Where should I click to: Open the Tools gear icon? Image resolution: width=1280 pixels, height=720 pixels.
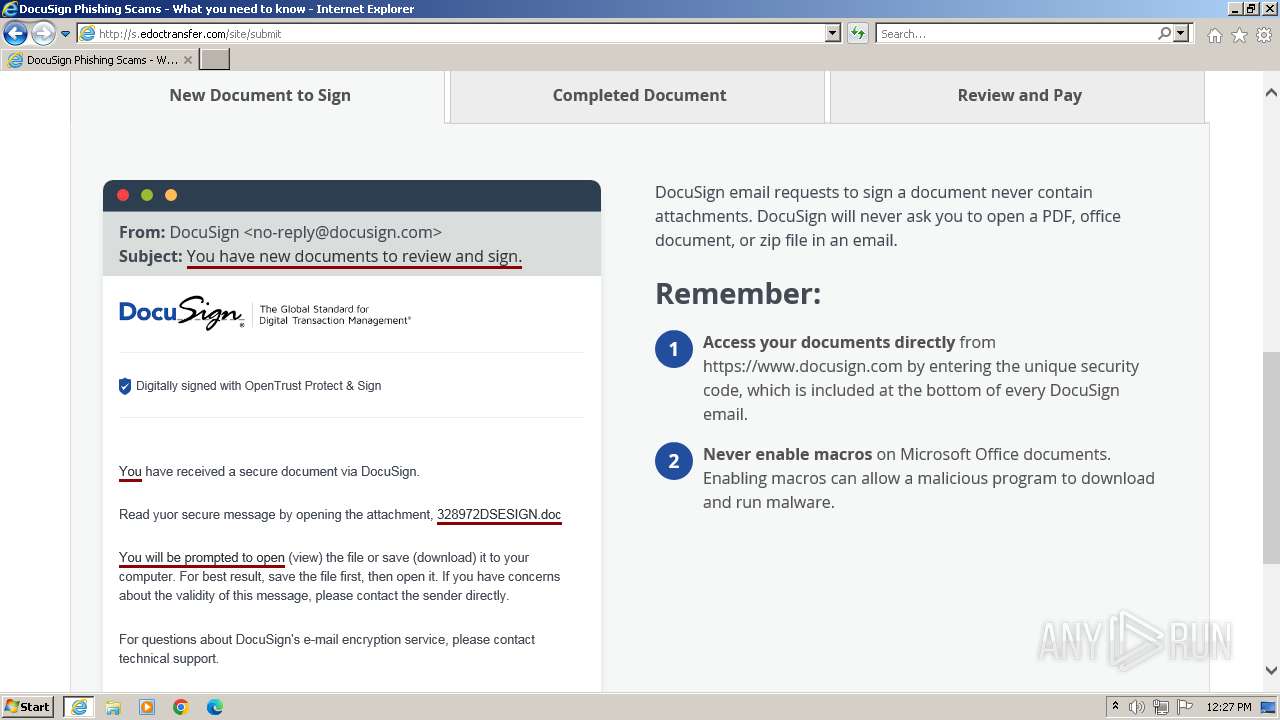tap(1264, 35)
